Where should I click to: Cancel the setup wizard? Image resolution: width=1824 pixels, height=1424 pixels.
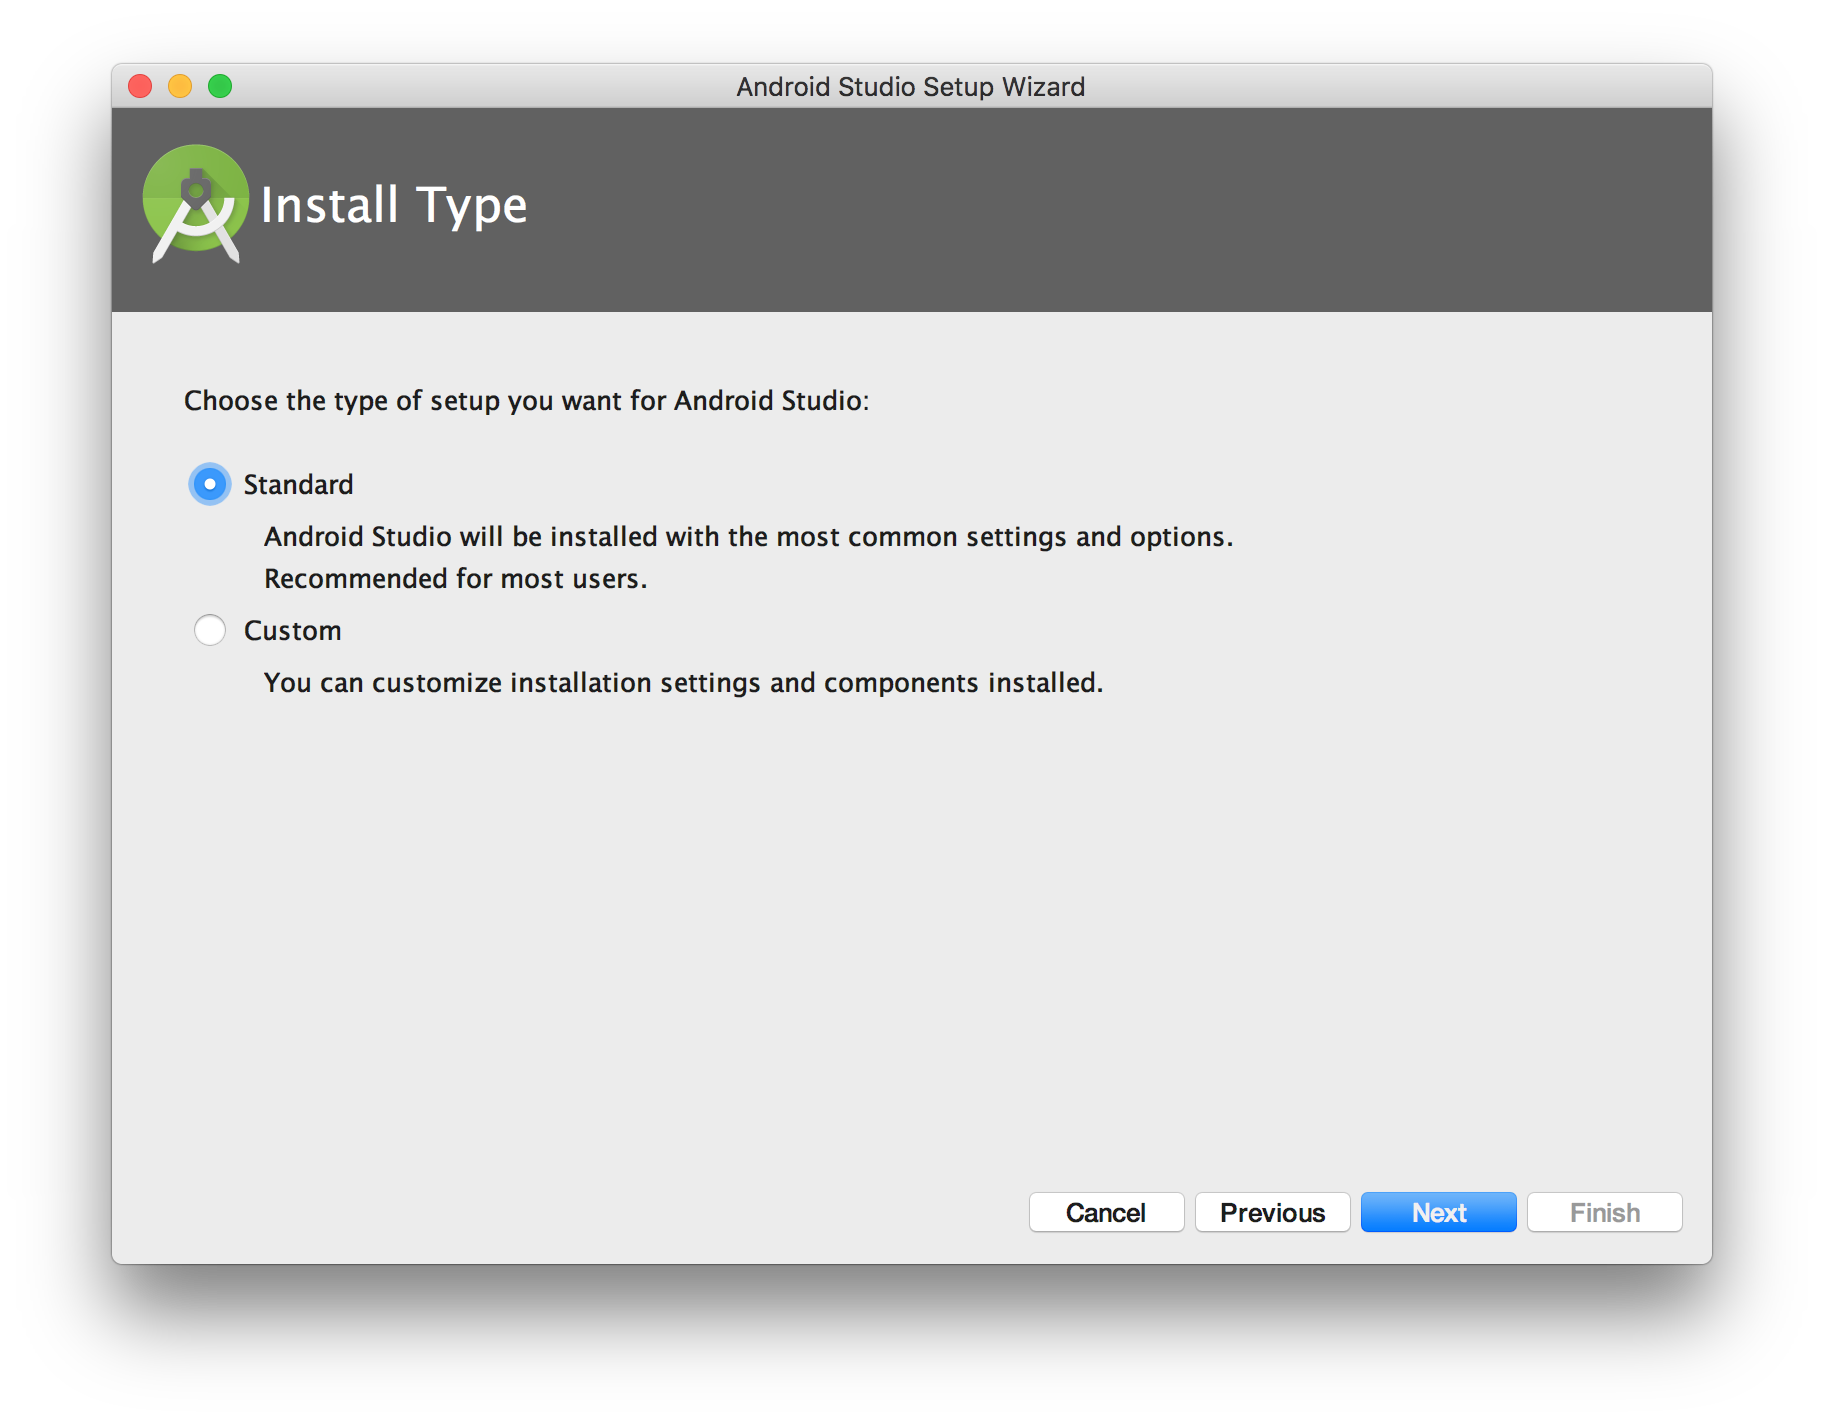pyautogui.click(x=1106, y=1213)
